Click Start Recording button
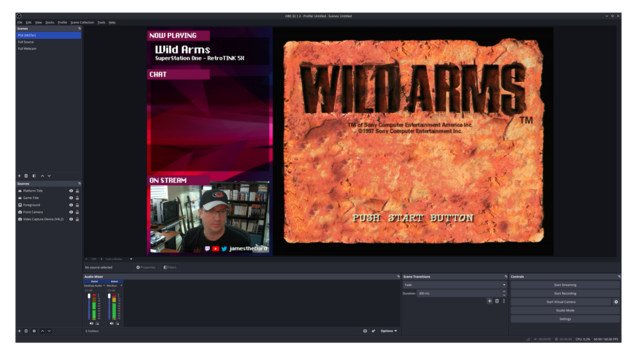The height and width of the screenshot is (361, 637). pyautogui.click(x=565, y=293)
